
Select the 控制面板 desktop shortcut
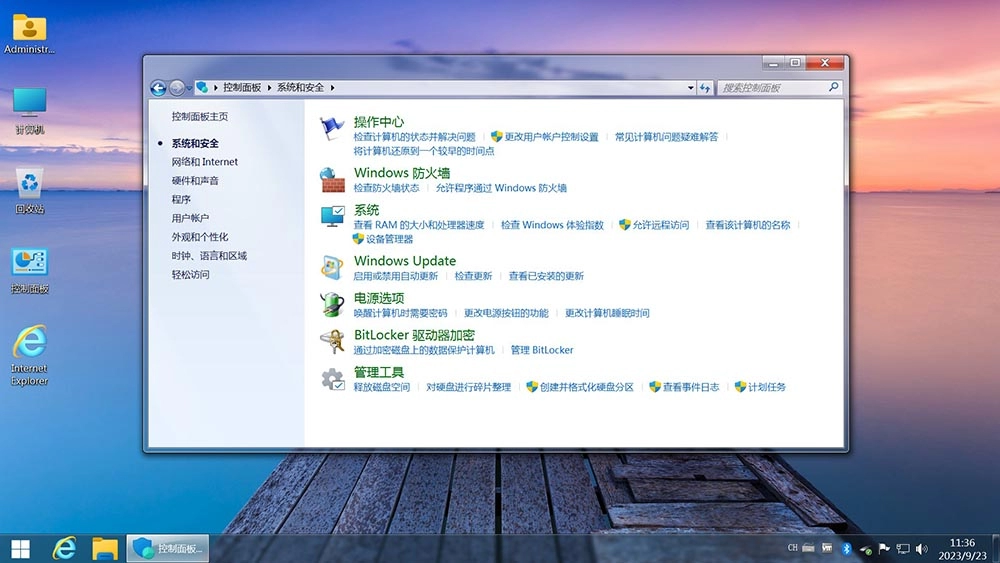pos(29,271)
